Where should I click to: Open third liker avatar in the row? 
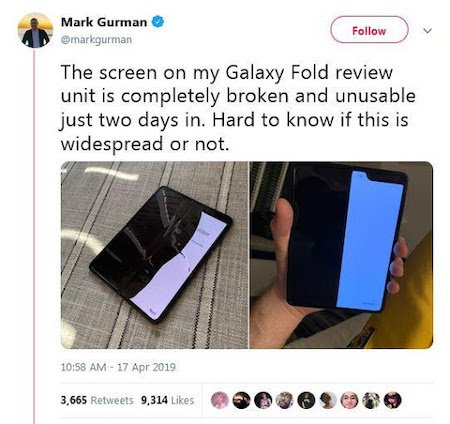coord(263,400)
